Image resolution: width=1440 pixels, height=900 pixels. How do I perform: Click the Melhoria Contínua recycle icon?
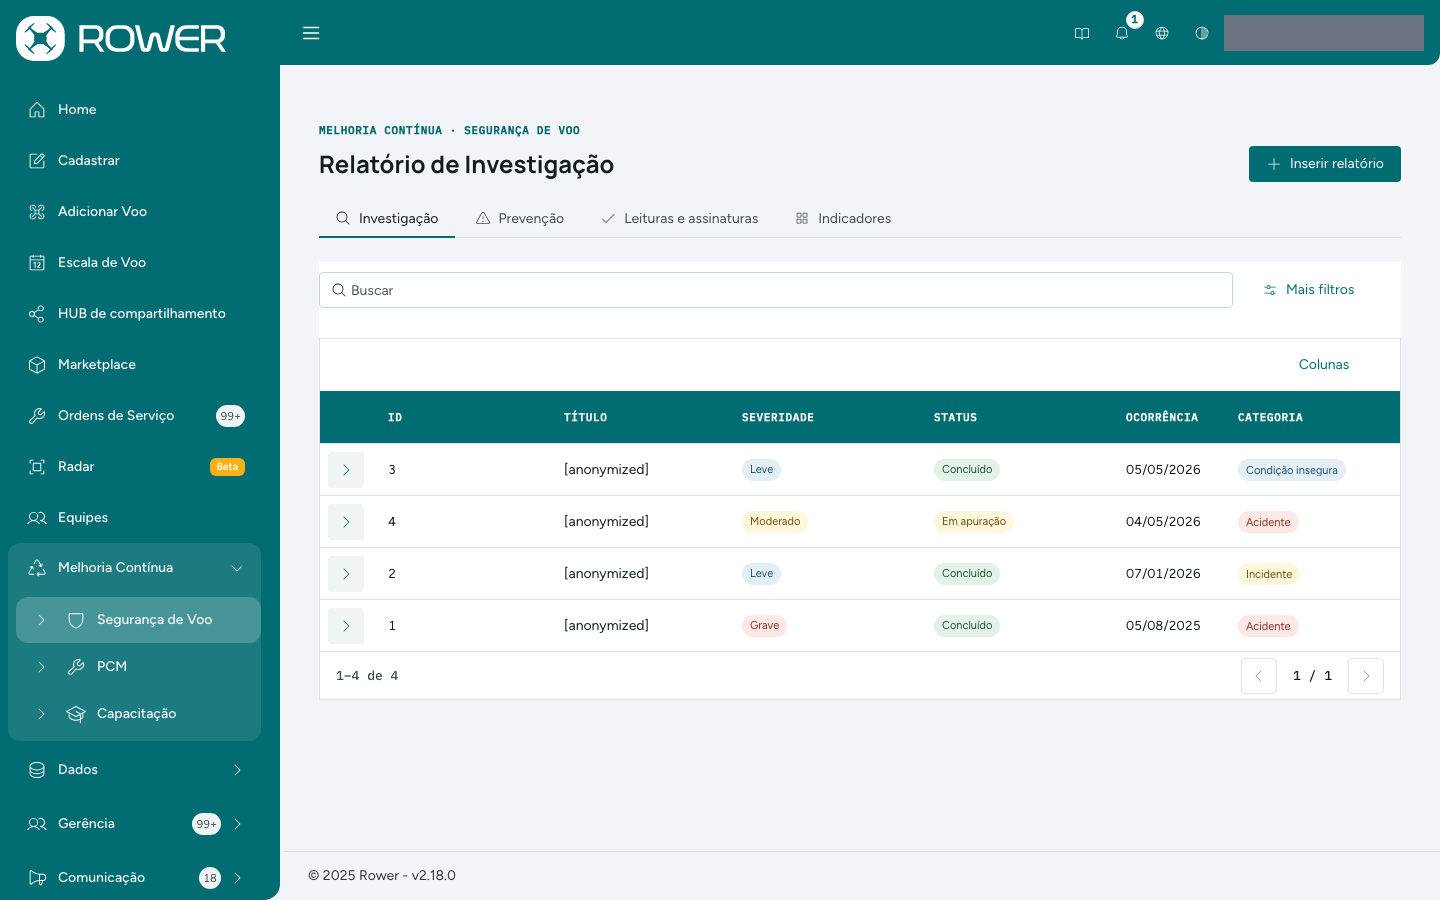(x=37, y=568)
